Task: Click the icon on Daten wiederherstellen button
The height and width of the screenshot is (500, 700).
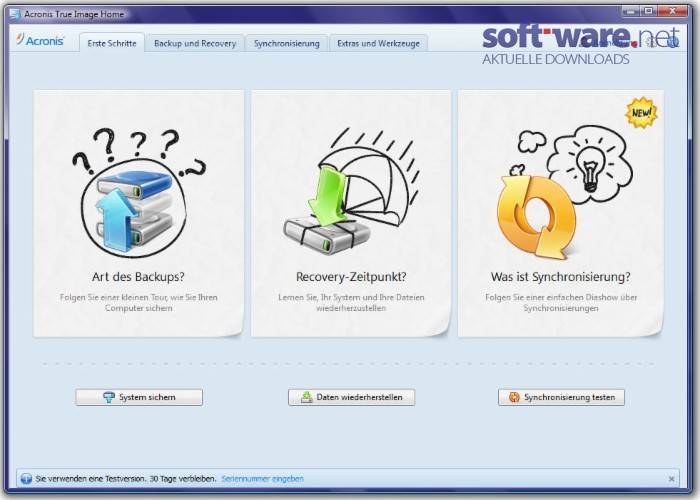Action: tap(307, 397)
